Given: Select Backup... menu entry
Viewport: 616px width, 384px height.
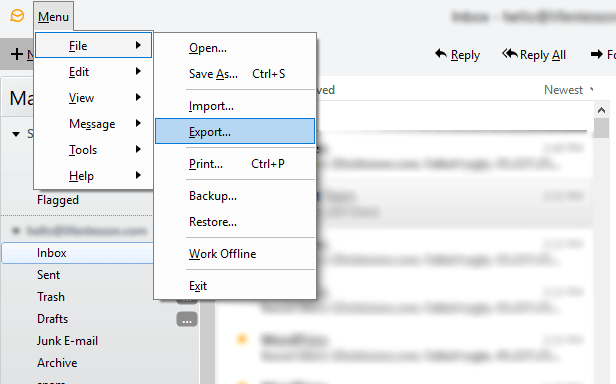Looking at the screenshot, I should pyautogui.click(x=235, y=196).
